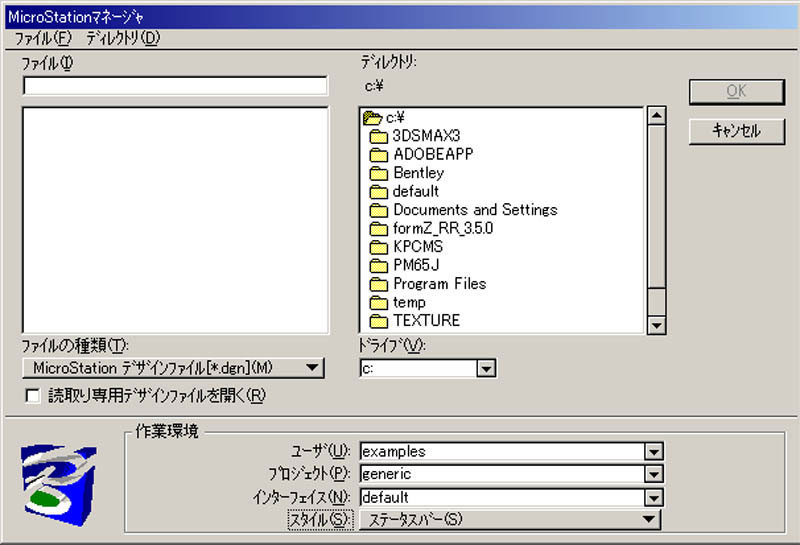
Task: Click directory list scroll down arrow
Action: click(x=656, y=325)
